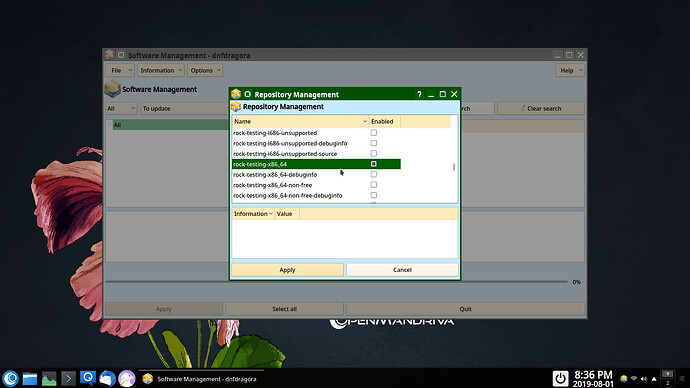Close the Repository Management dialog
The image size is (690, 388).
[x=454, y=94]
